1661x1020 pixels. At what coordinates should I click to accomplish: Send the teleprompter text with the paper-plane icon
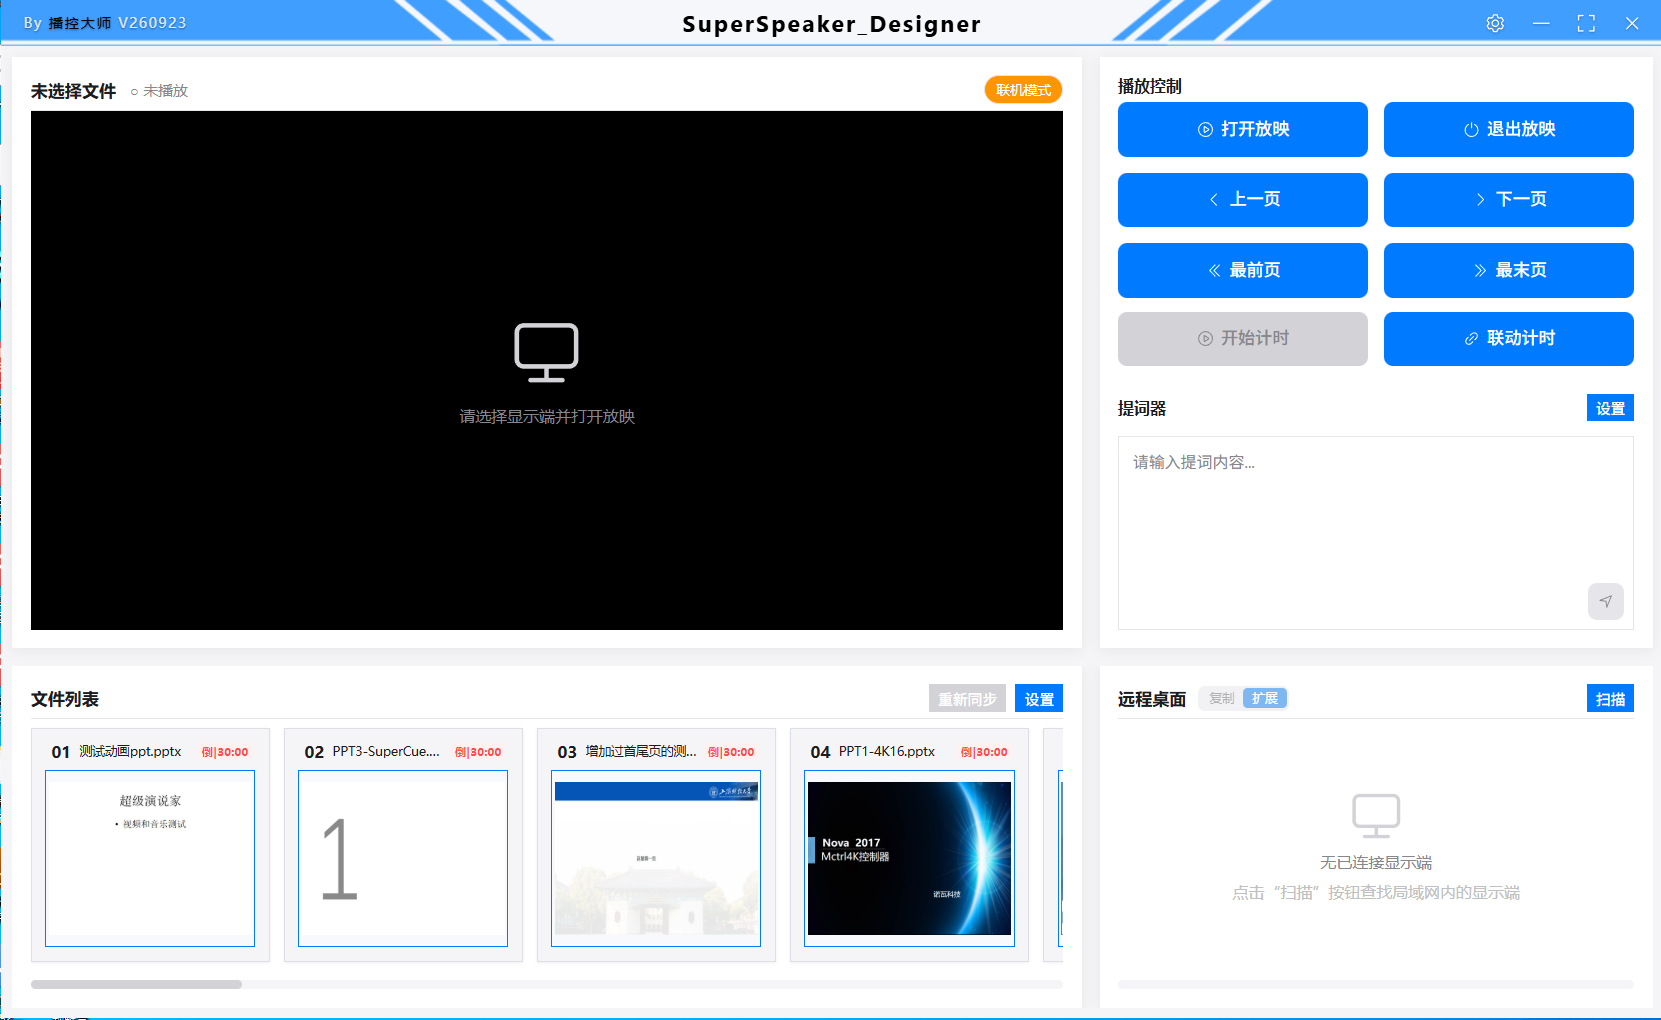tap(1605, 601)
